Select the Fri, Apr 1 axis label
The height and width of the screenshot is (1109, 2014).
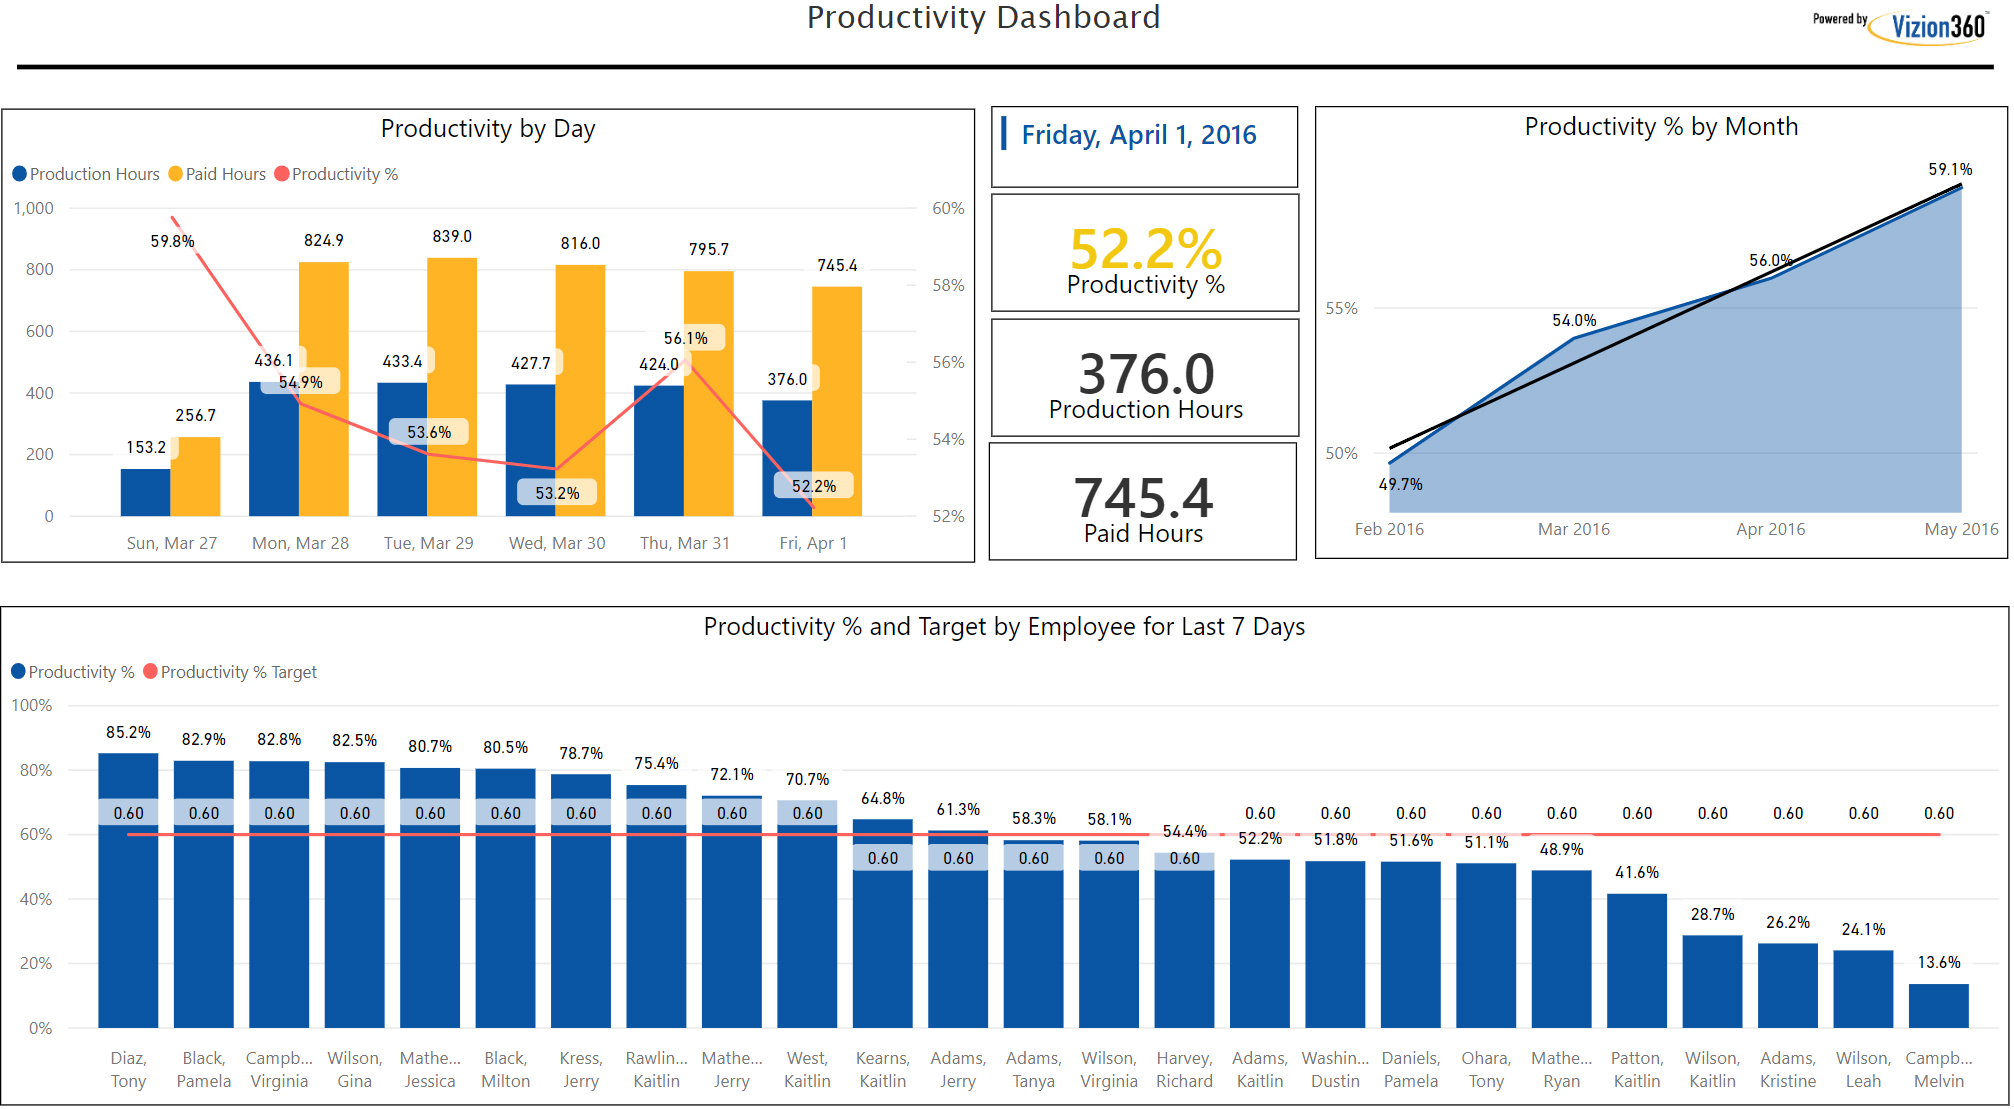click(812, 543)
